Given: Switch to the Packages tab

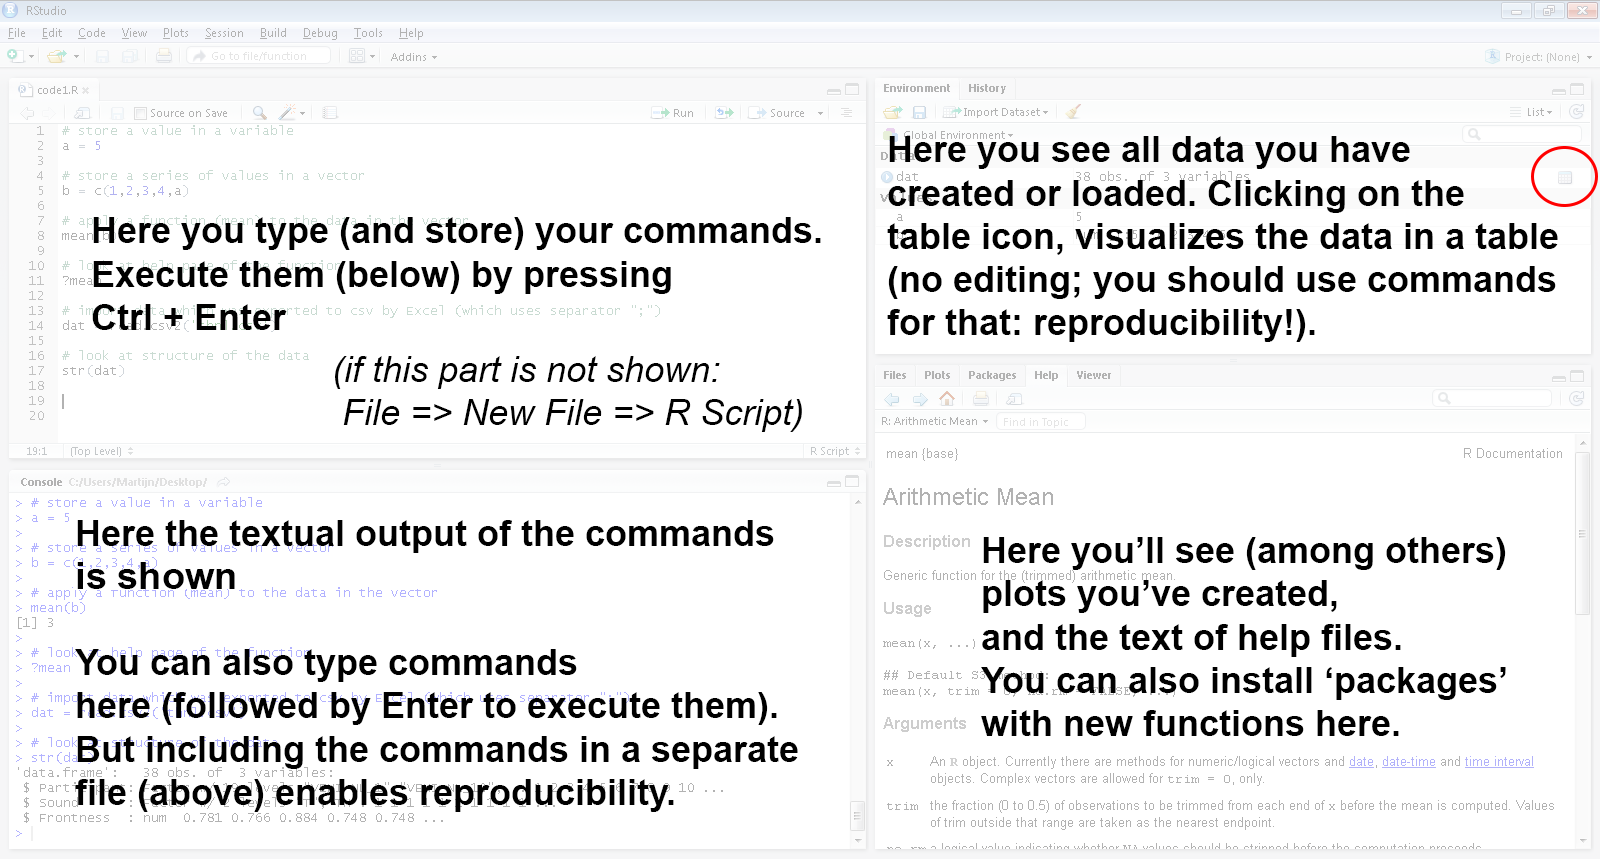Looking at the screenshot, I should click(992, 375).
